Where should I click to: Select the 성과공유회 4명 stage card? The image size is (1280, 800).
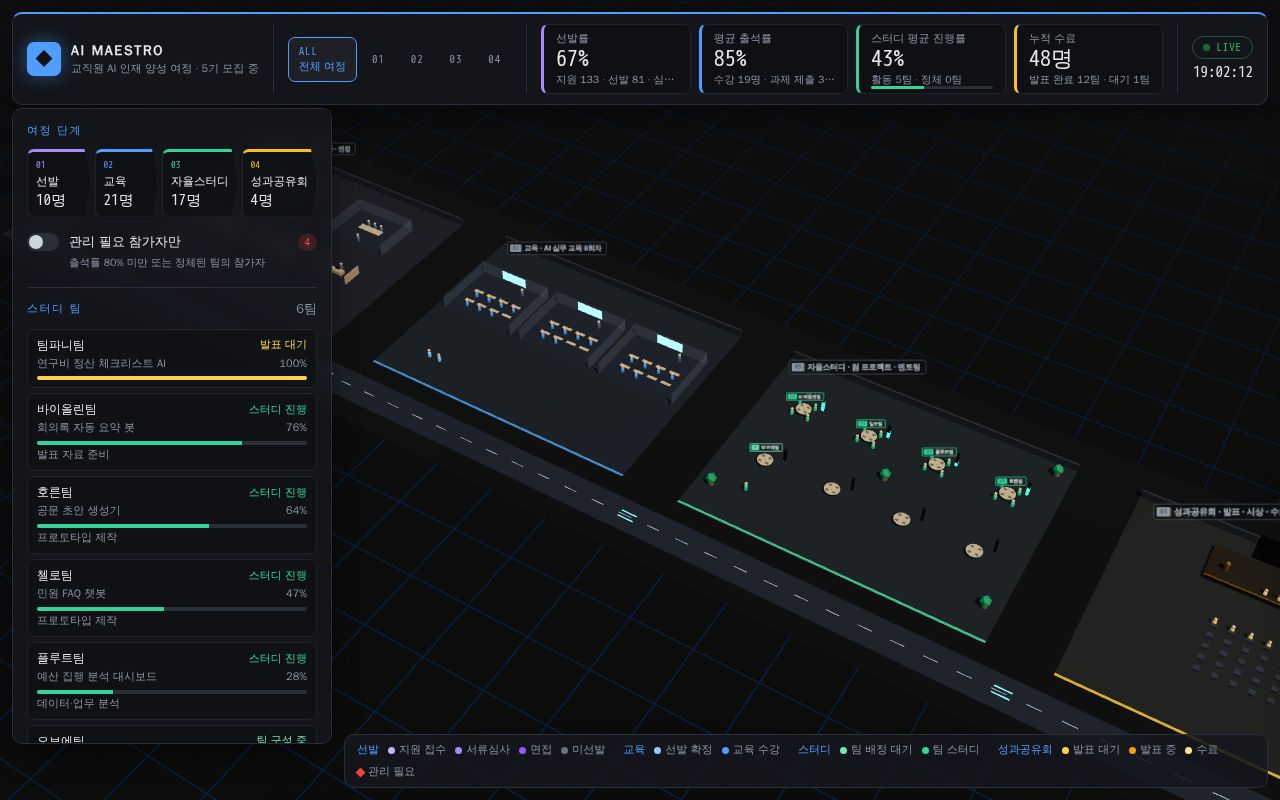tap(278, 183)
